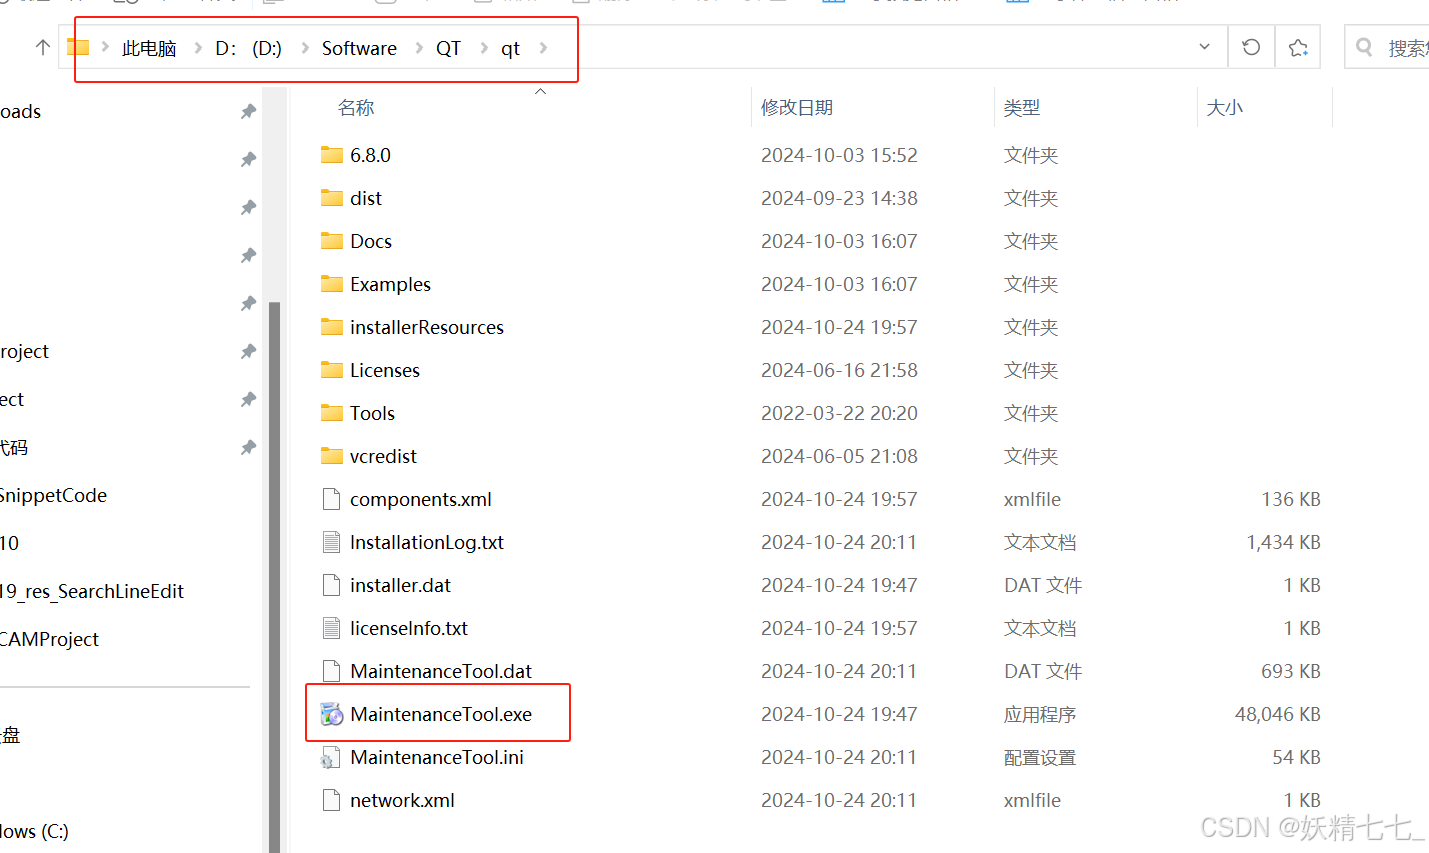
Task: Expand chevron between QT and qt
Action: [483, 48]
